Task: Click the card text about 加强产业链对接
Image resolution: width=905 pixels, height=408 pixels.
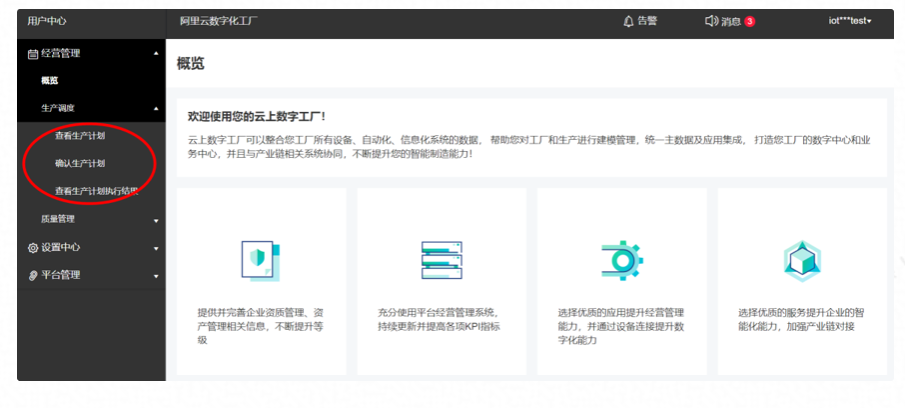Action: 801,320
